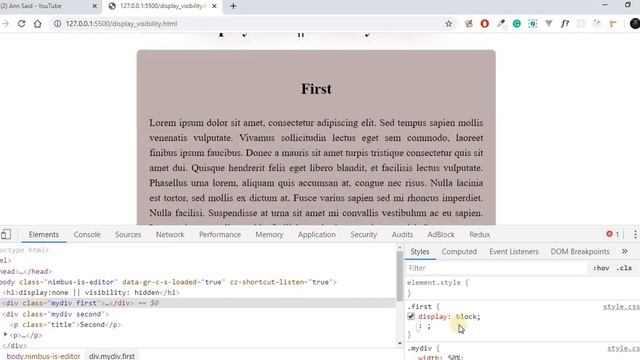Viewport: 640px width, 360px height.
Task: Close the 127.0.0.1 display_visibility tab
Action: point(214,6)
